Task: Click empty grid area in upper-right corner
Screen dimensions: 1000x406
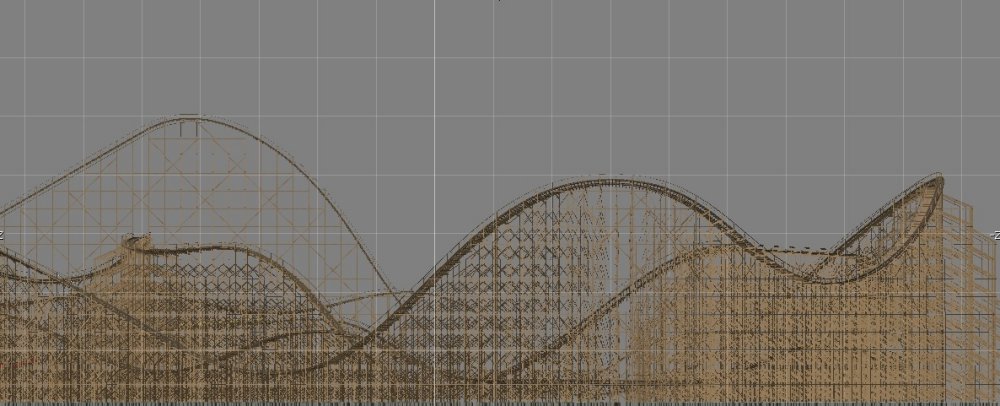Action: click(x=900, y=60)
